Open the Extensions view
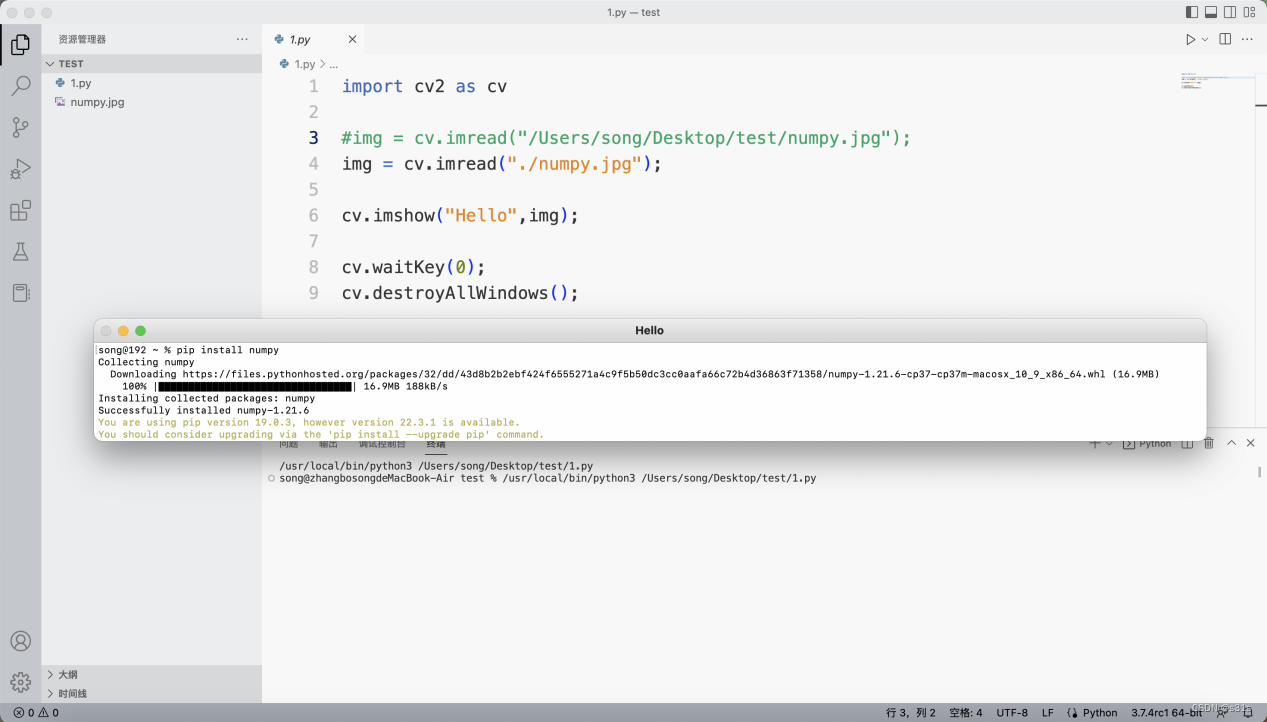1267x722 pixels. pos(20,211)
